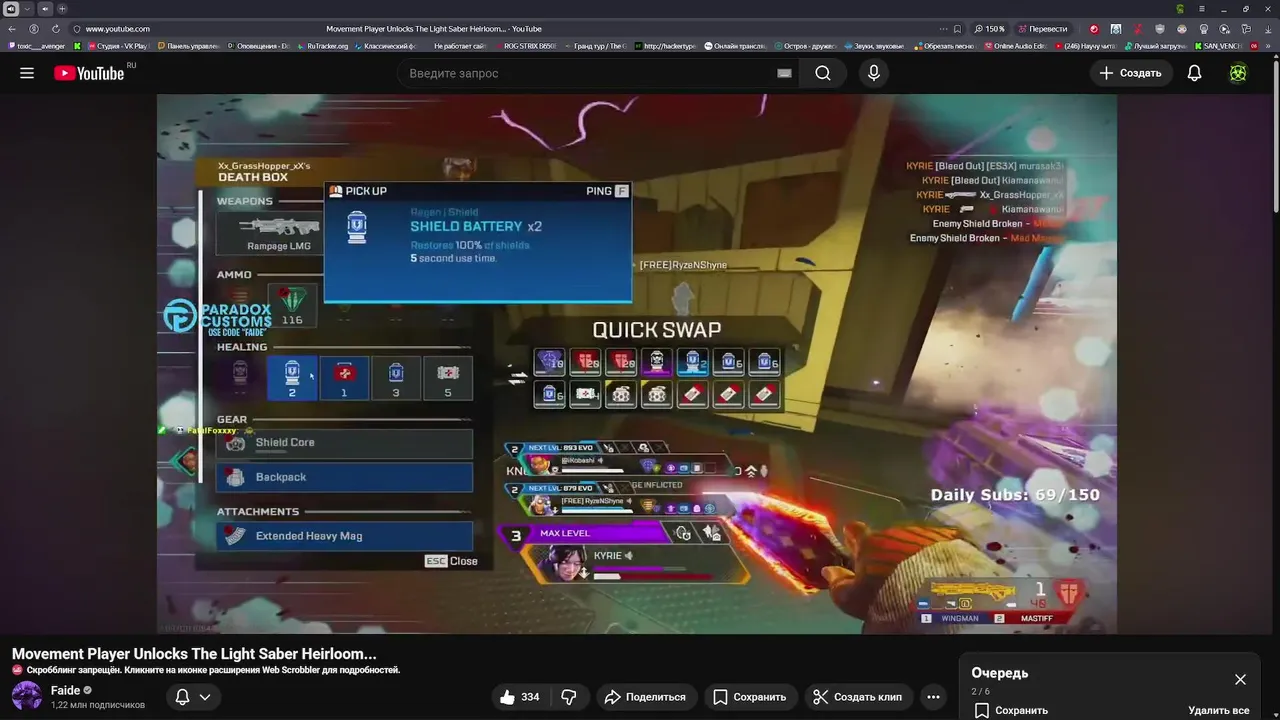
Task: Open the Студия - VK Play bookmark
Action: pyautogui.click(x=117, y=46)
